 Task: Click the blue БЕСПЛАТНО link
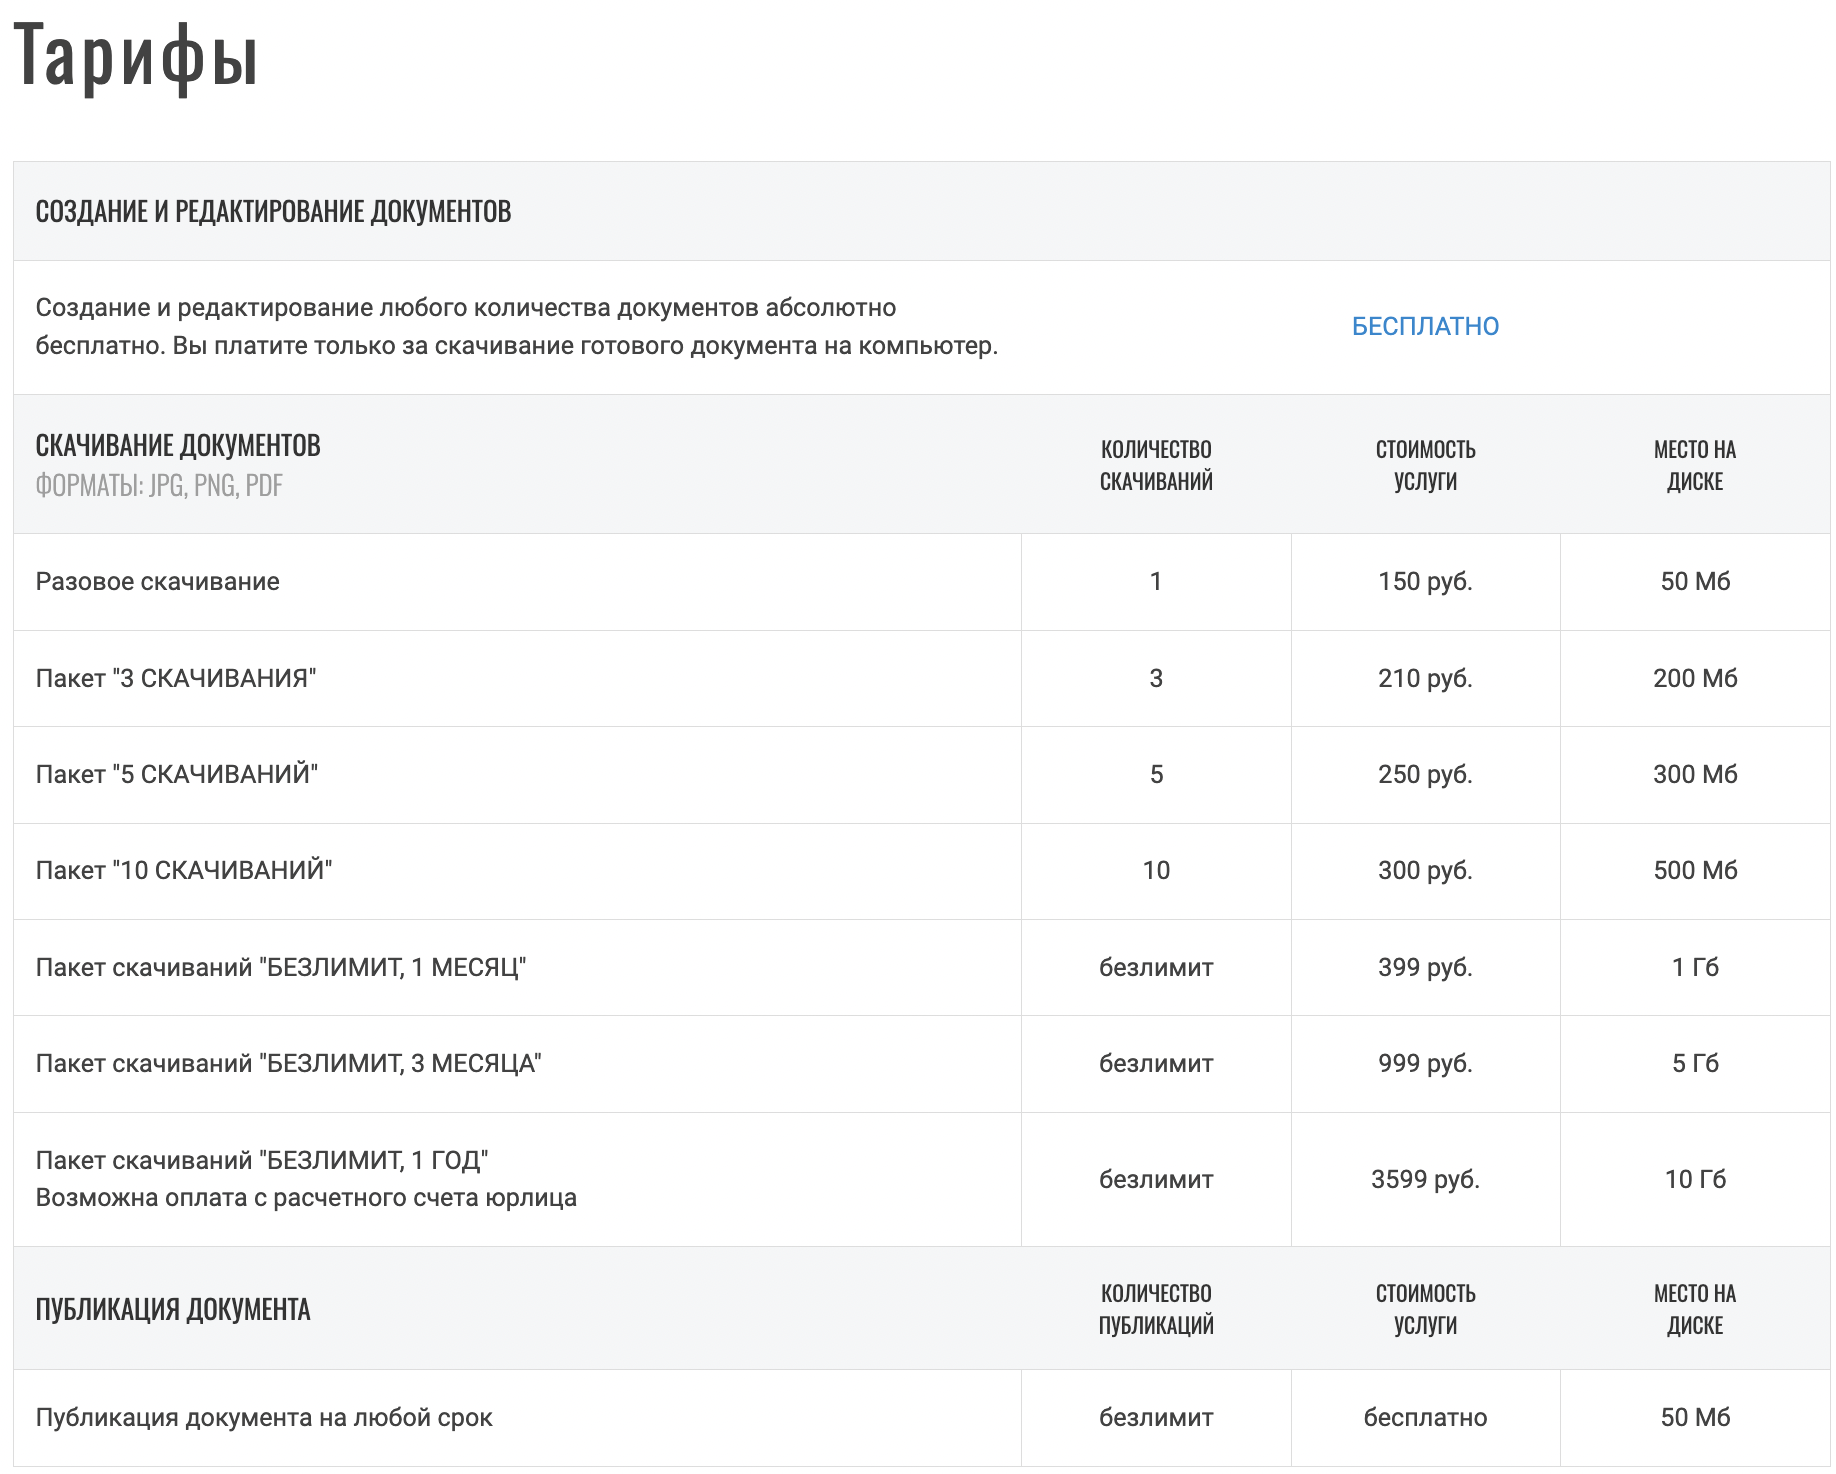[1424, 326]
